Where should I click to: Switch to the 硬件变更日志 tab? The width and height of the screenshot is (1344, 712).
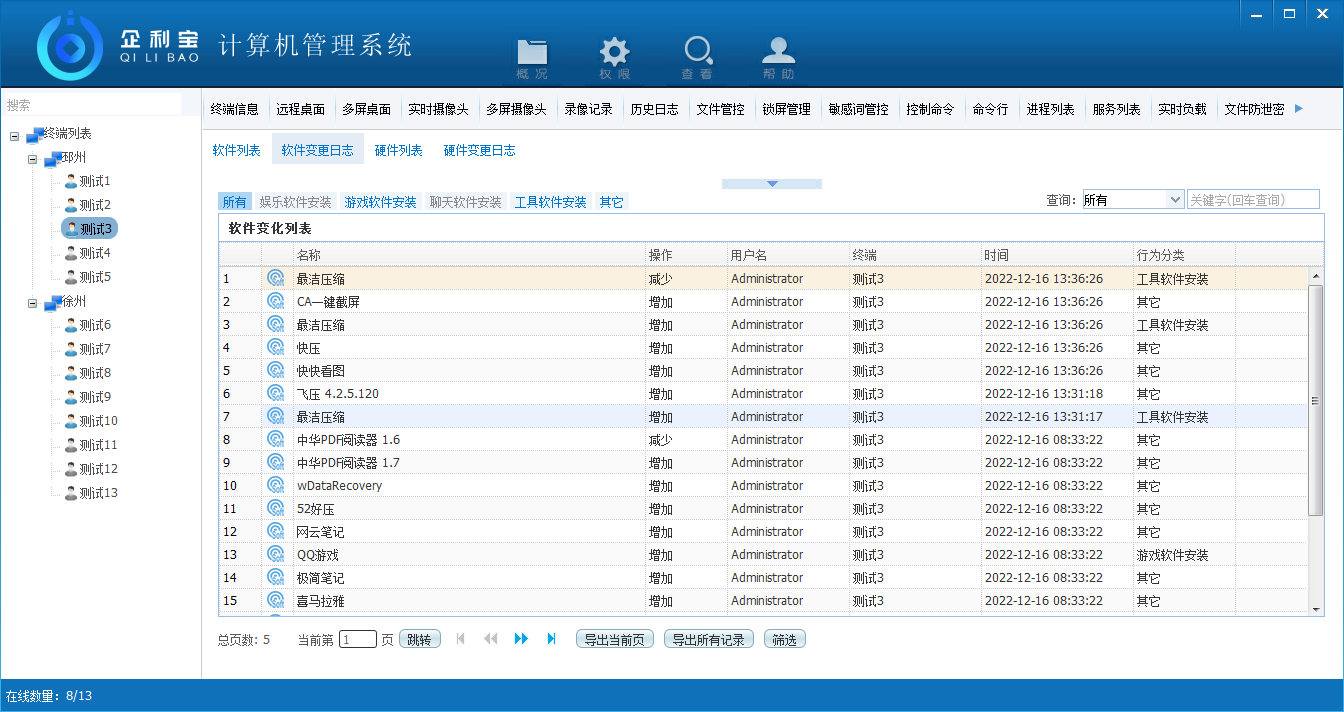click(x=479, y=151)
